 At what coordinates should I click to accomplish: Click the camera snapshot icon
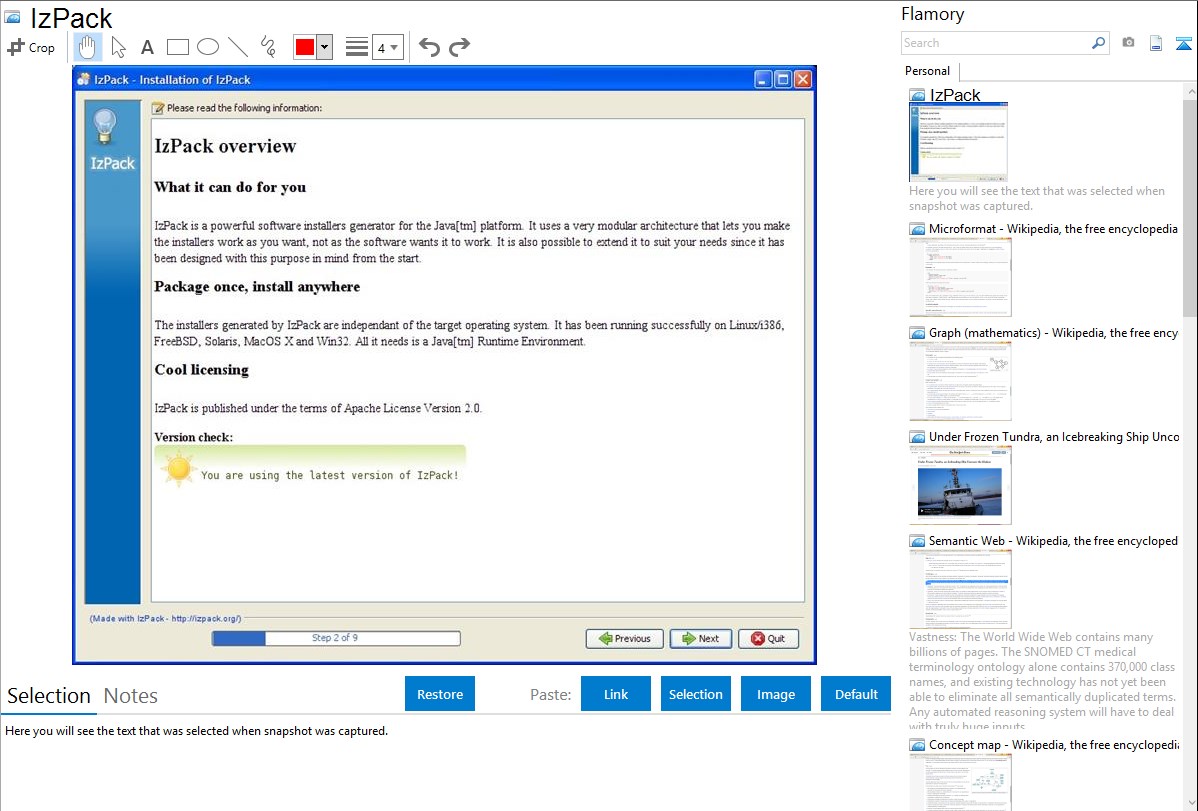[1128, 43]
